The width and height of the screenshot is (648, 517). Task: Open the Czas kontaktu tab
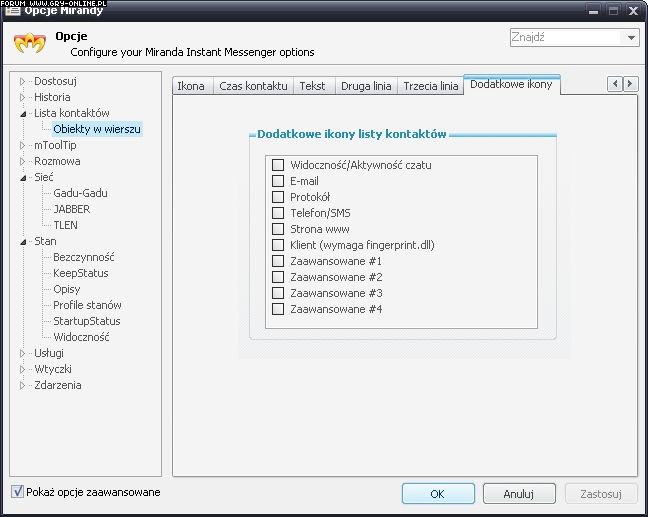pos(253,86)
